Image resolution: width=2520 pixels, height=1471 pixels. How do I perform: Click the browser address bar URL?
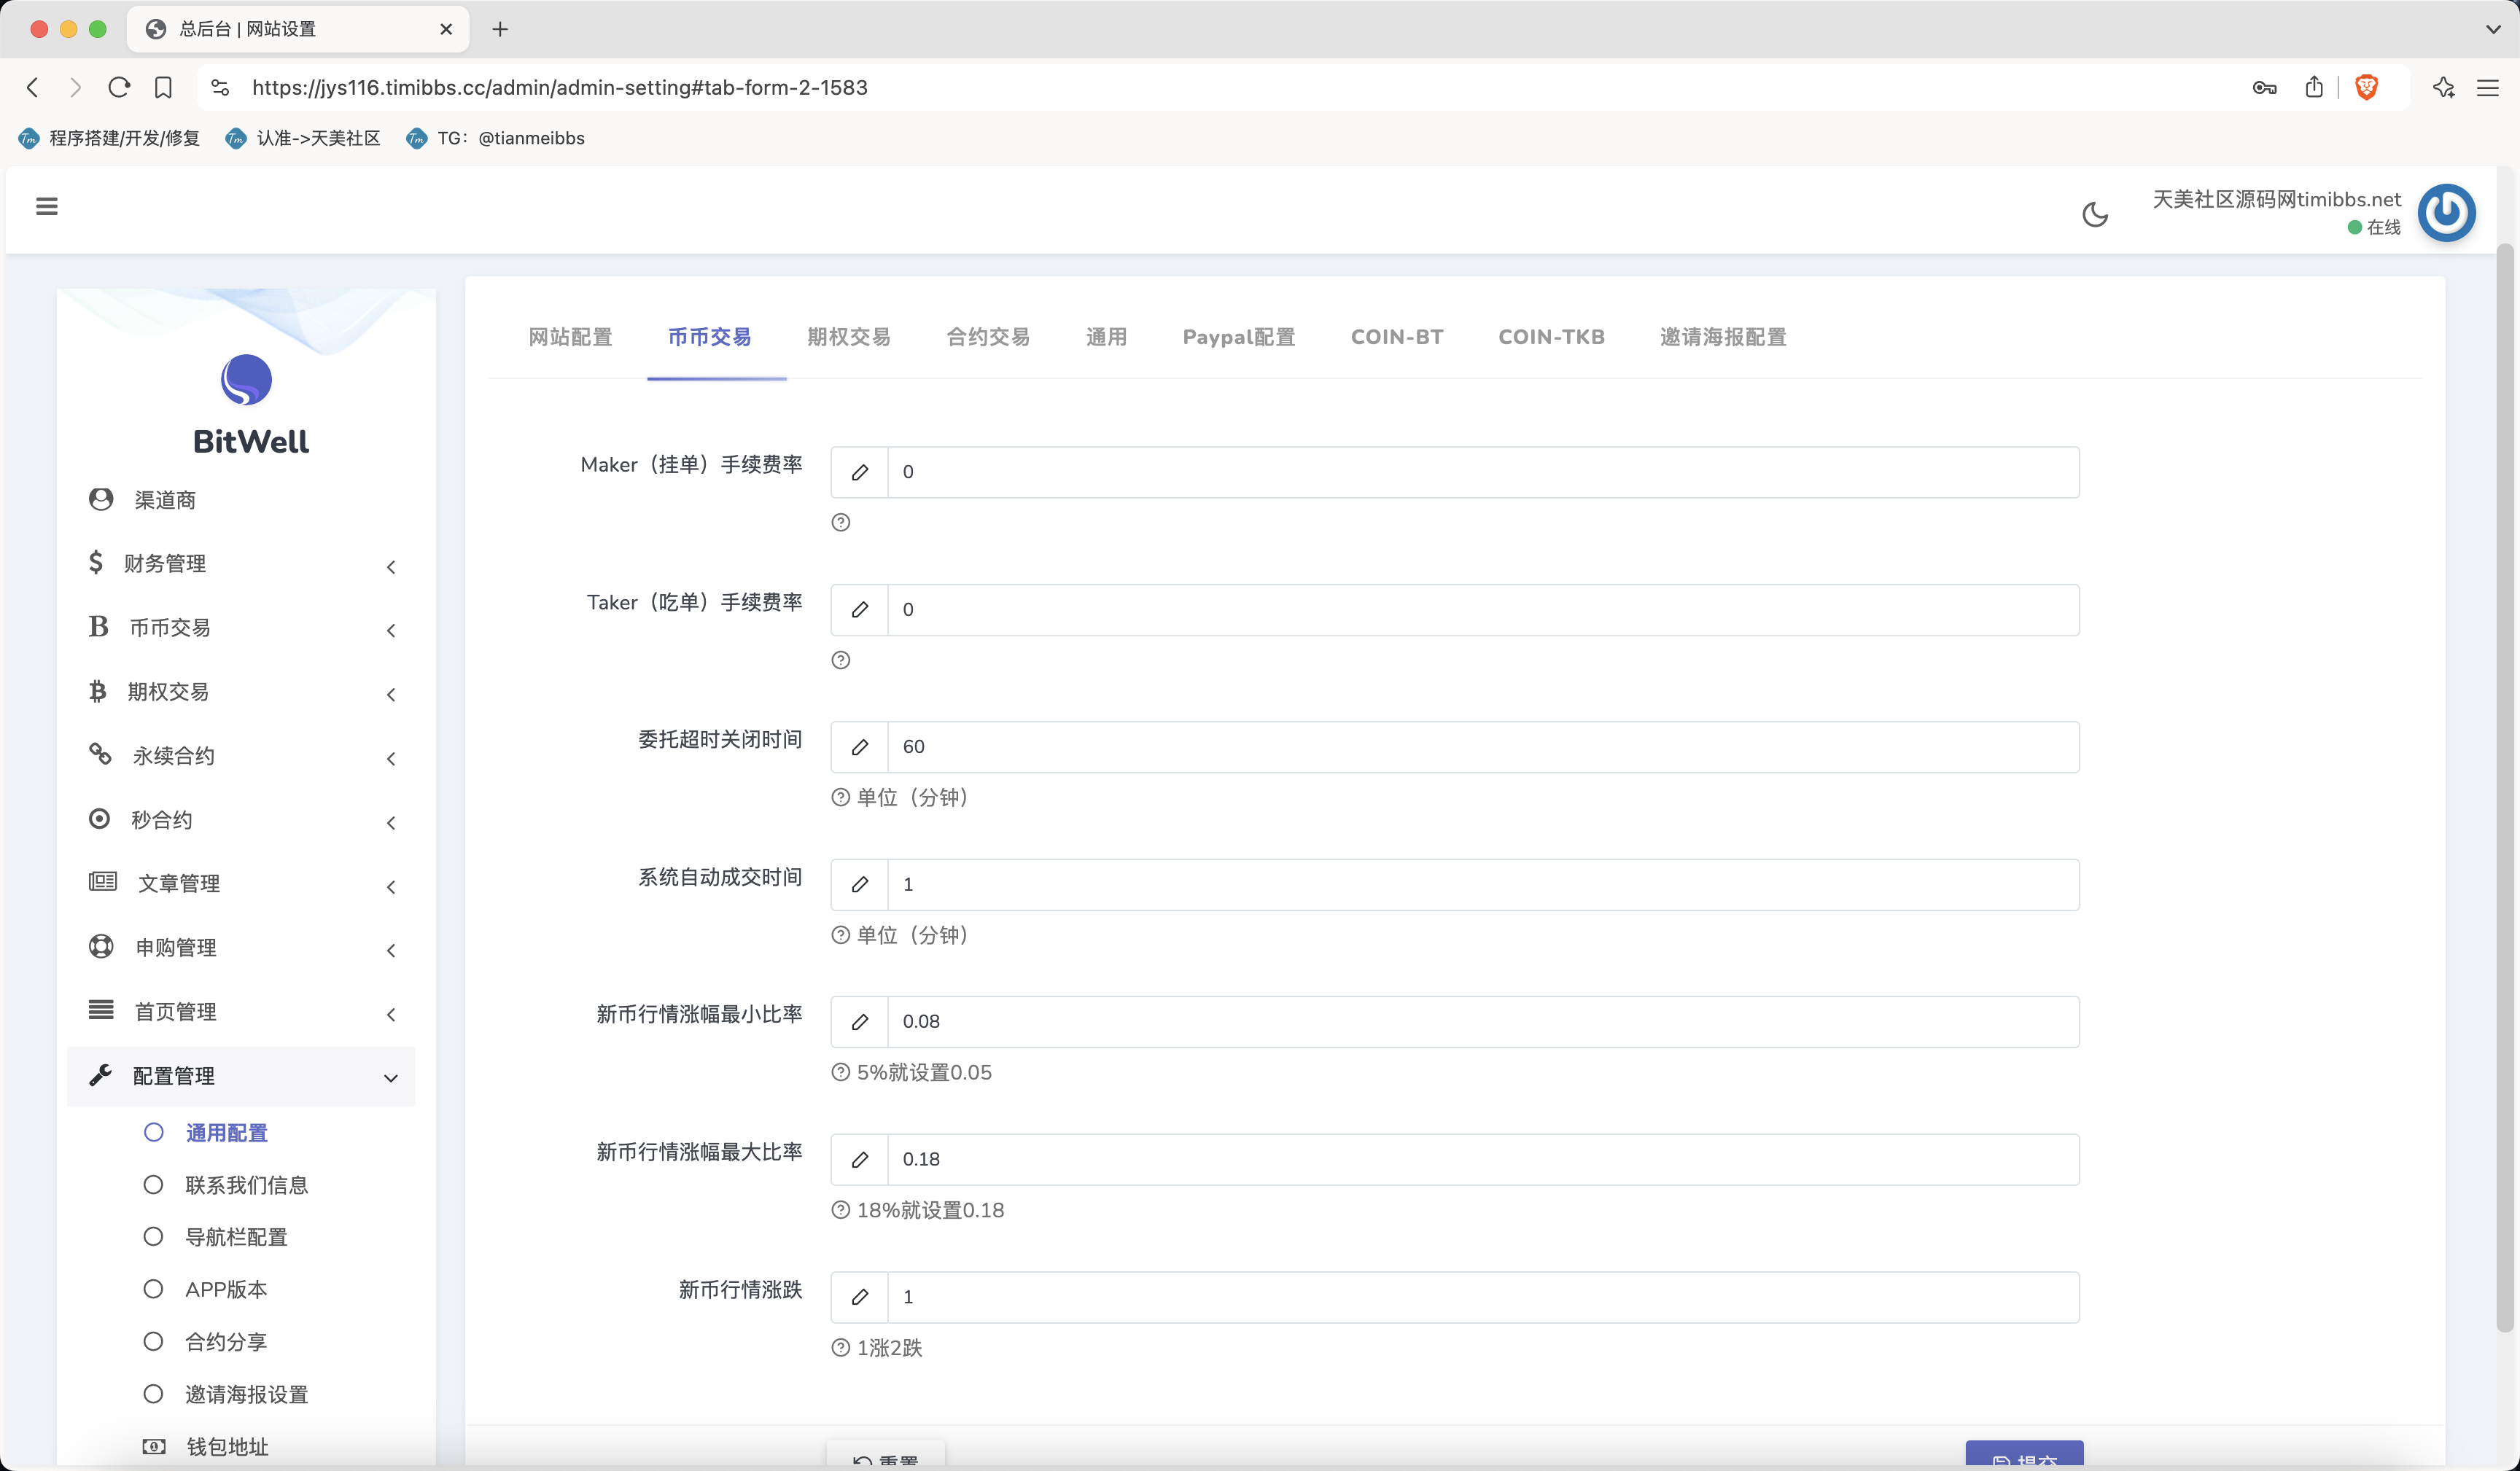(x=560, y=88)
